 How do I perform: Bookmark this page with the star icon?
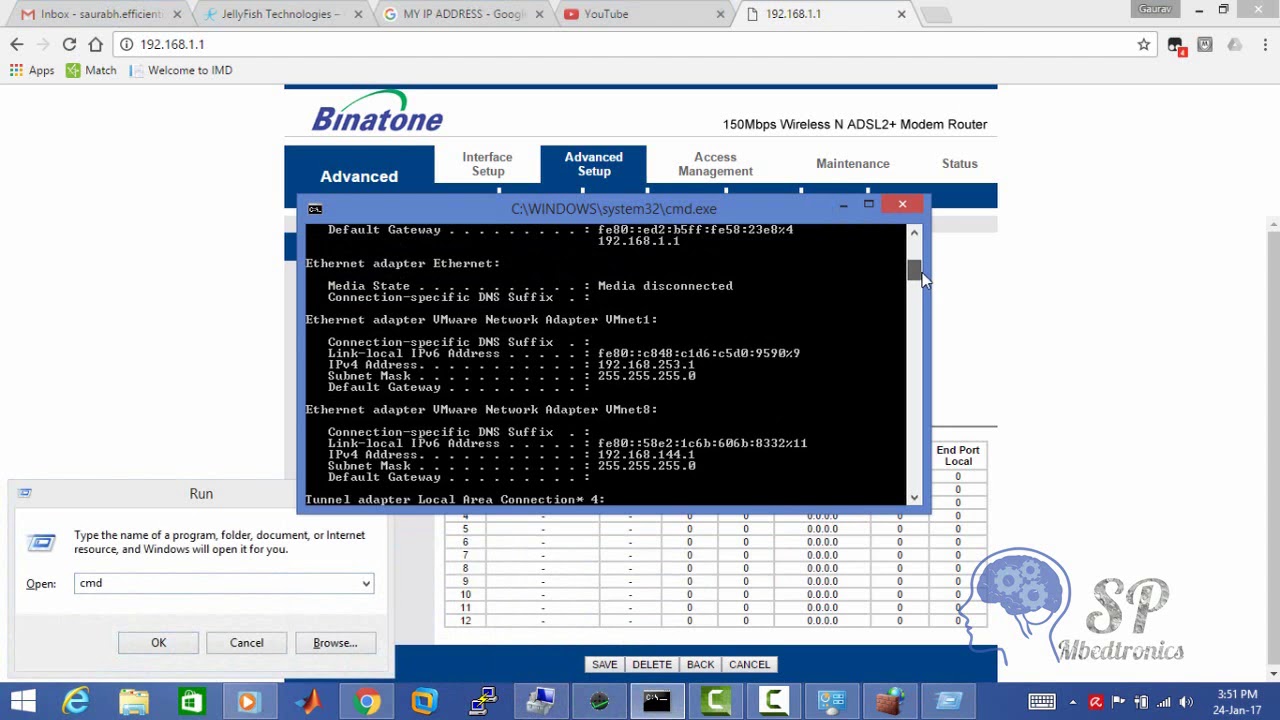tap(1144, 44)
